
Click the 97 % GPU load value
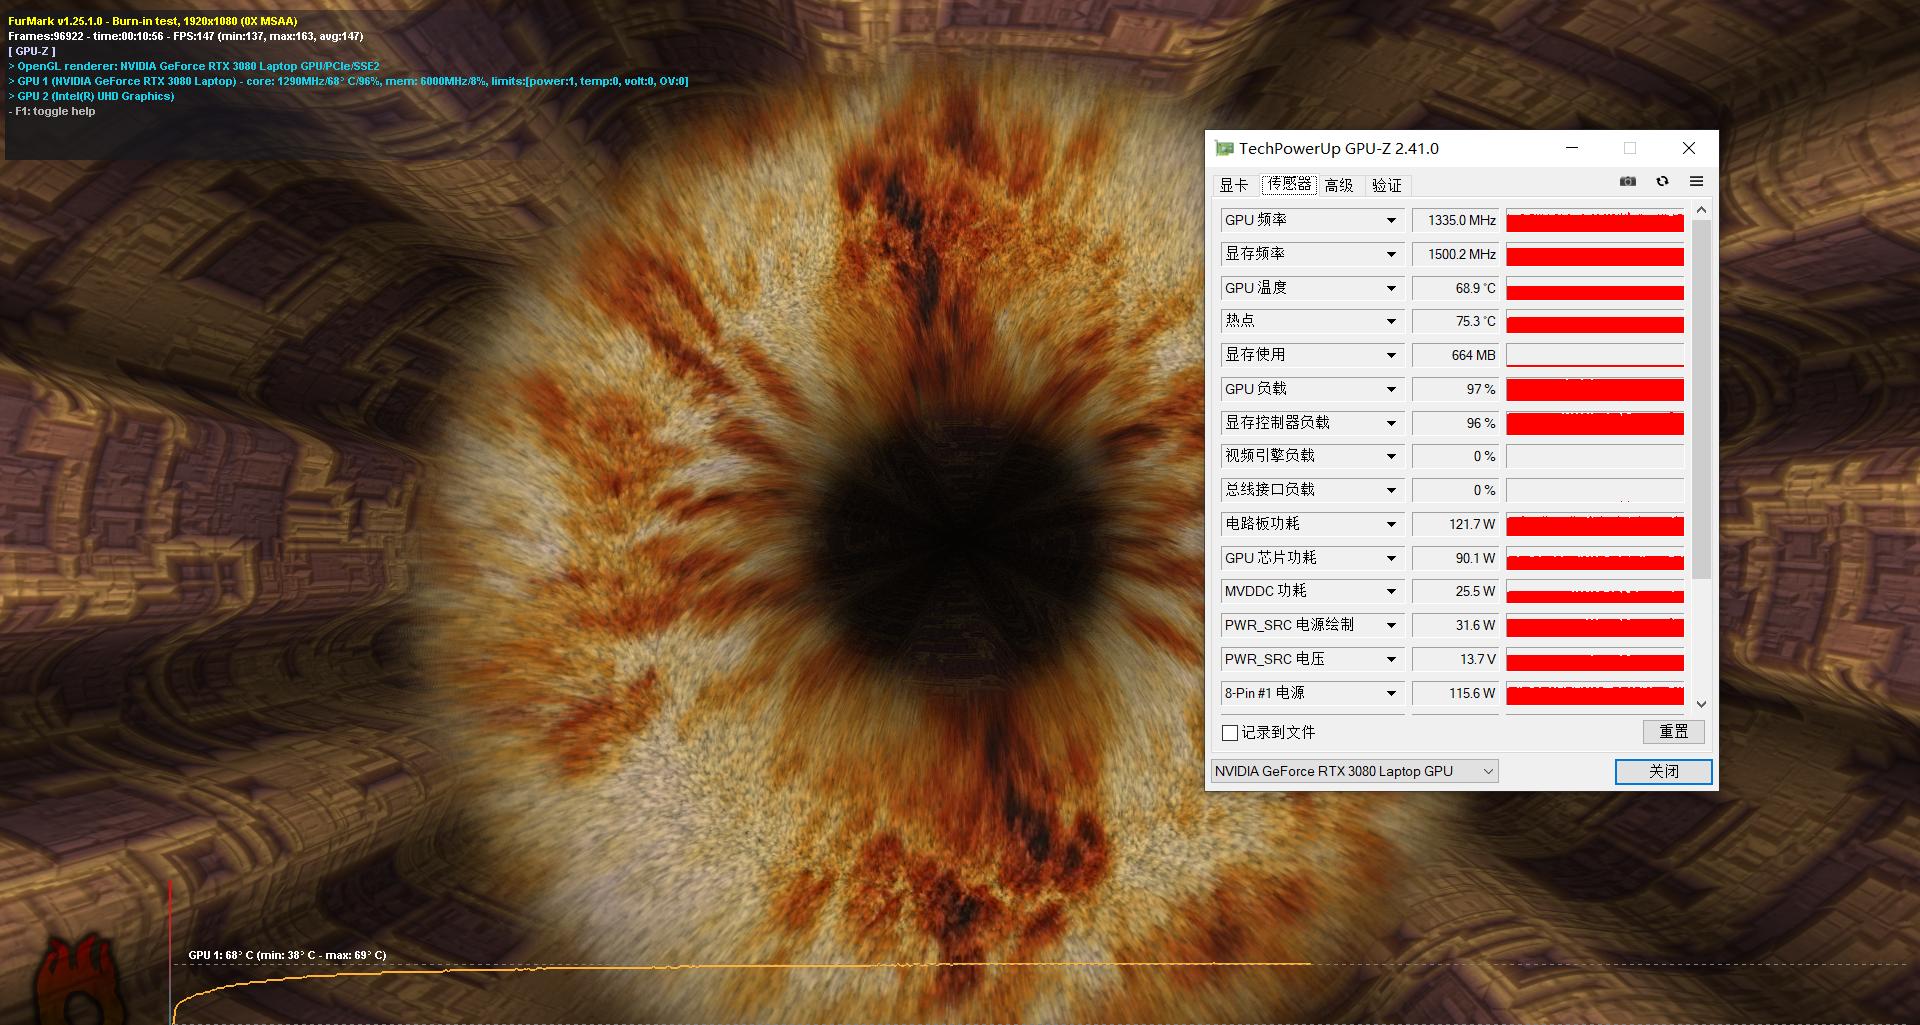1455,389
